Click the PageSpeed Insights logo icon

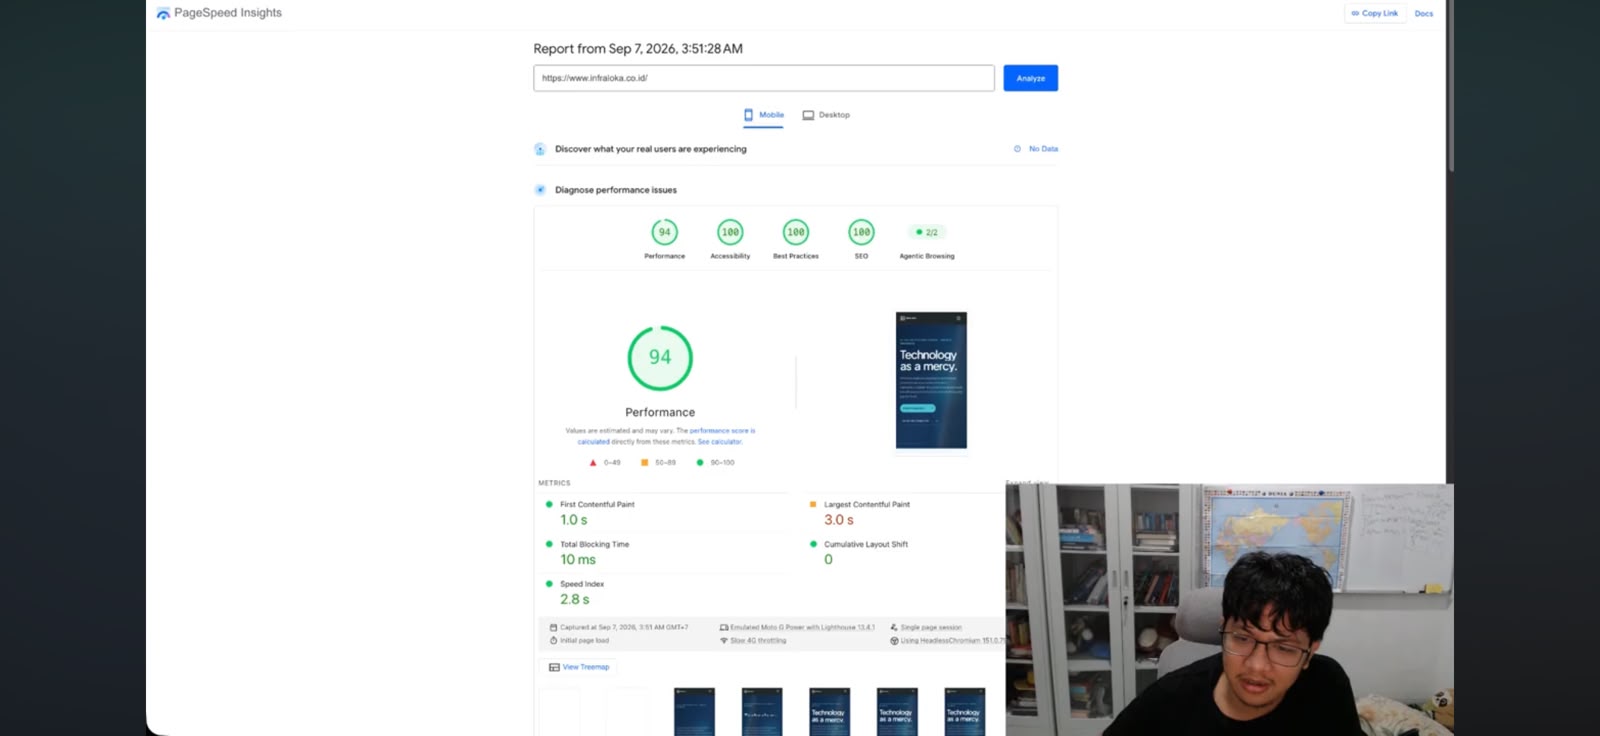tap(163, 13)
